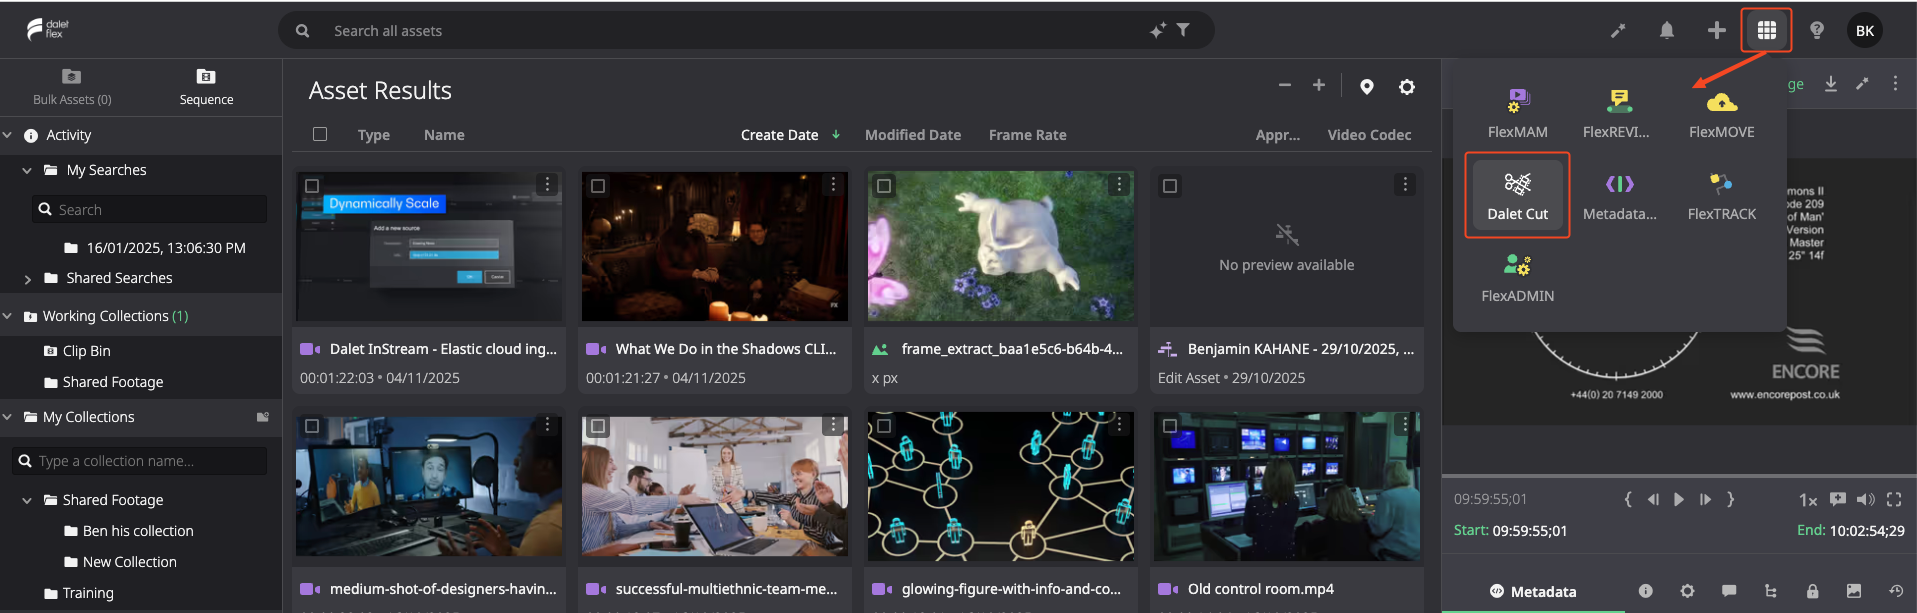This screenshot has height=613, width=1917.
Task: Play the video in the preview player
Action: tap(1679, 499)
